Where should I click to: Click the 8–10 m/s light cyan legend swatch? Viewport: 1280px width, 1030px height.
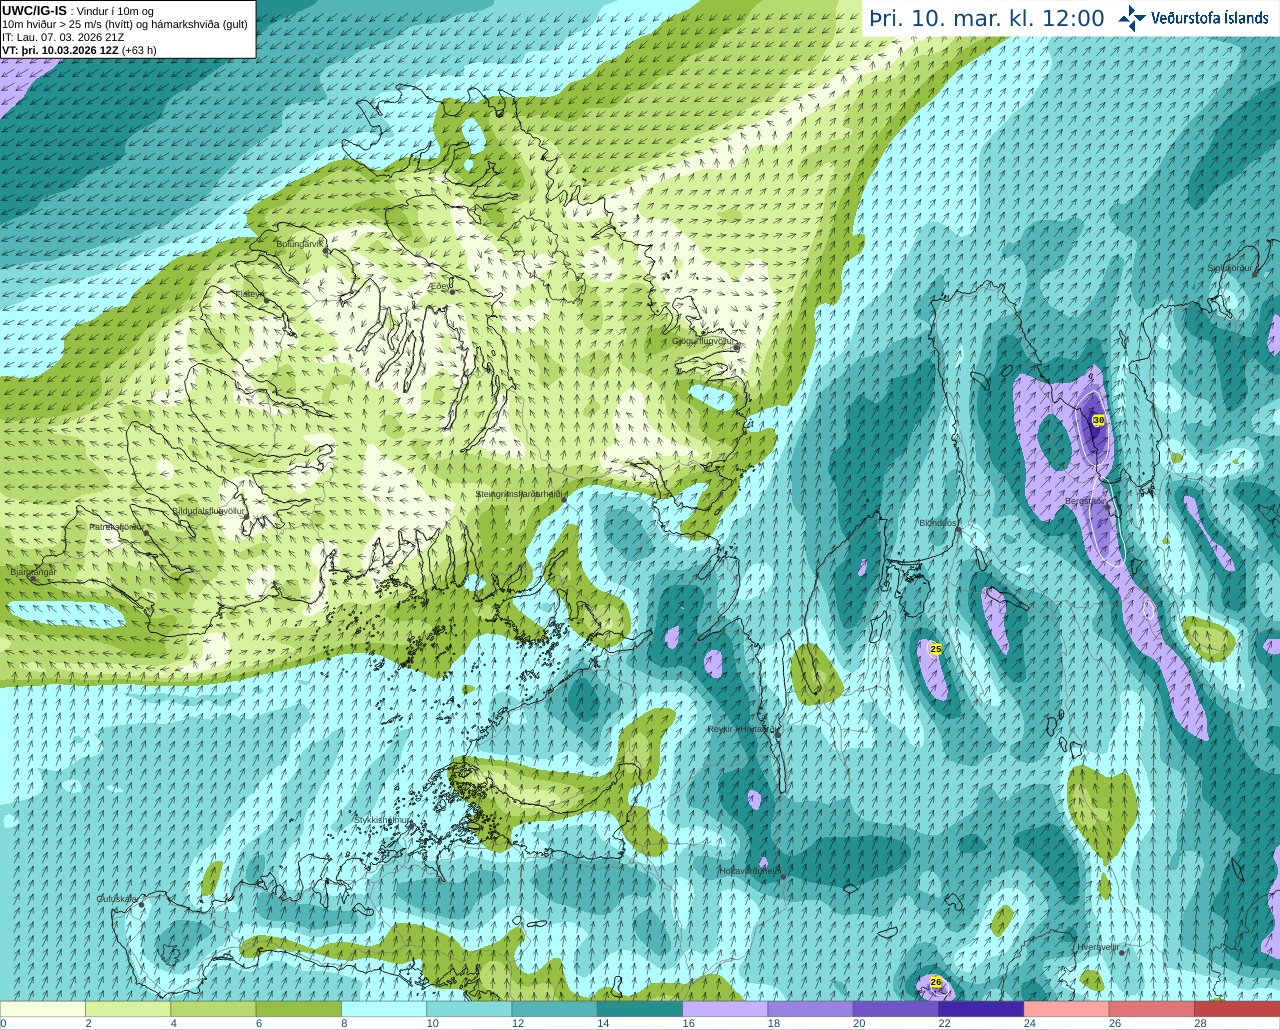tap(384, 1009)
